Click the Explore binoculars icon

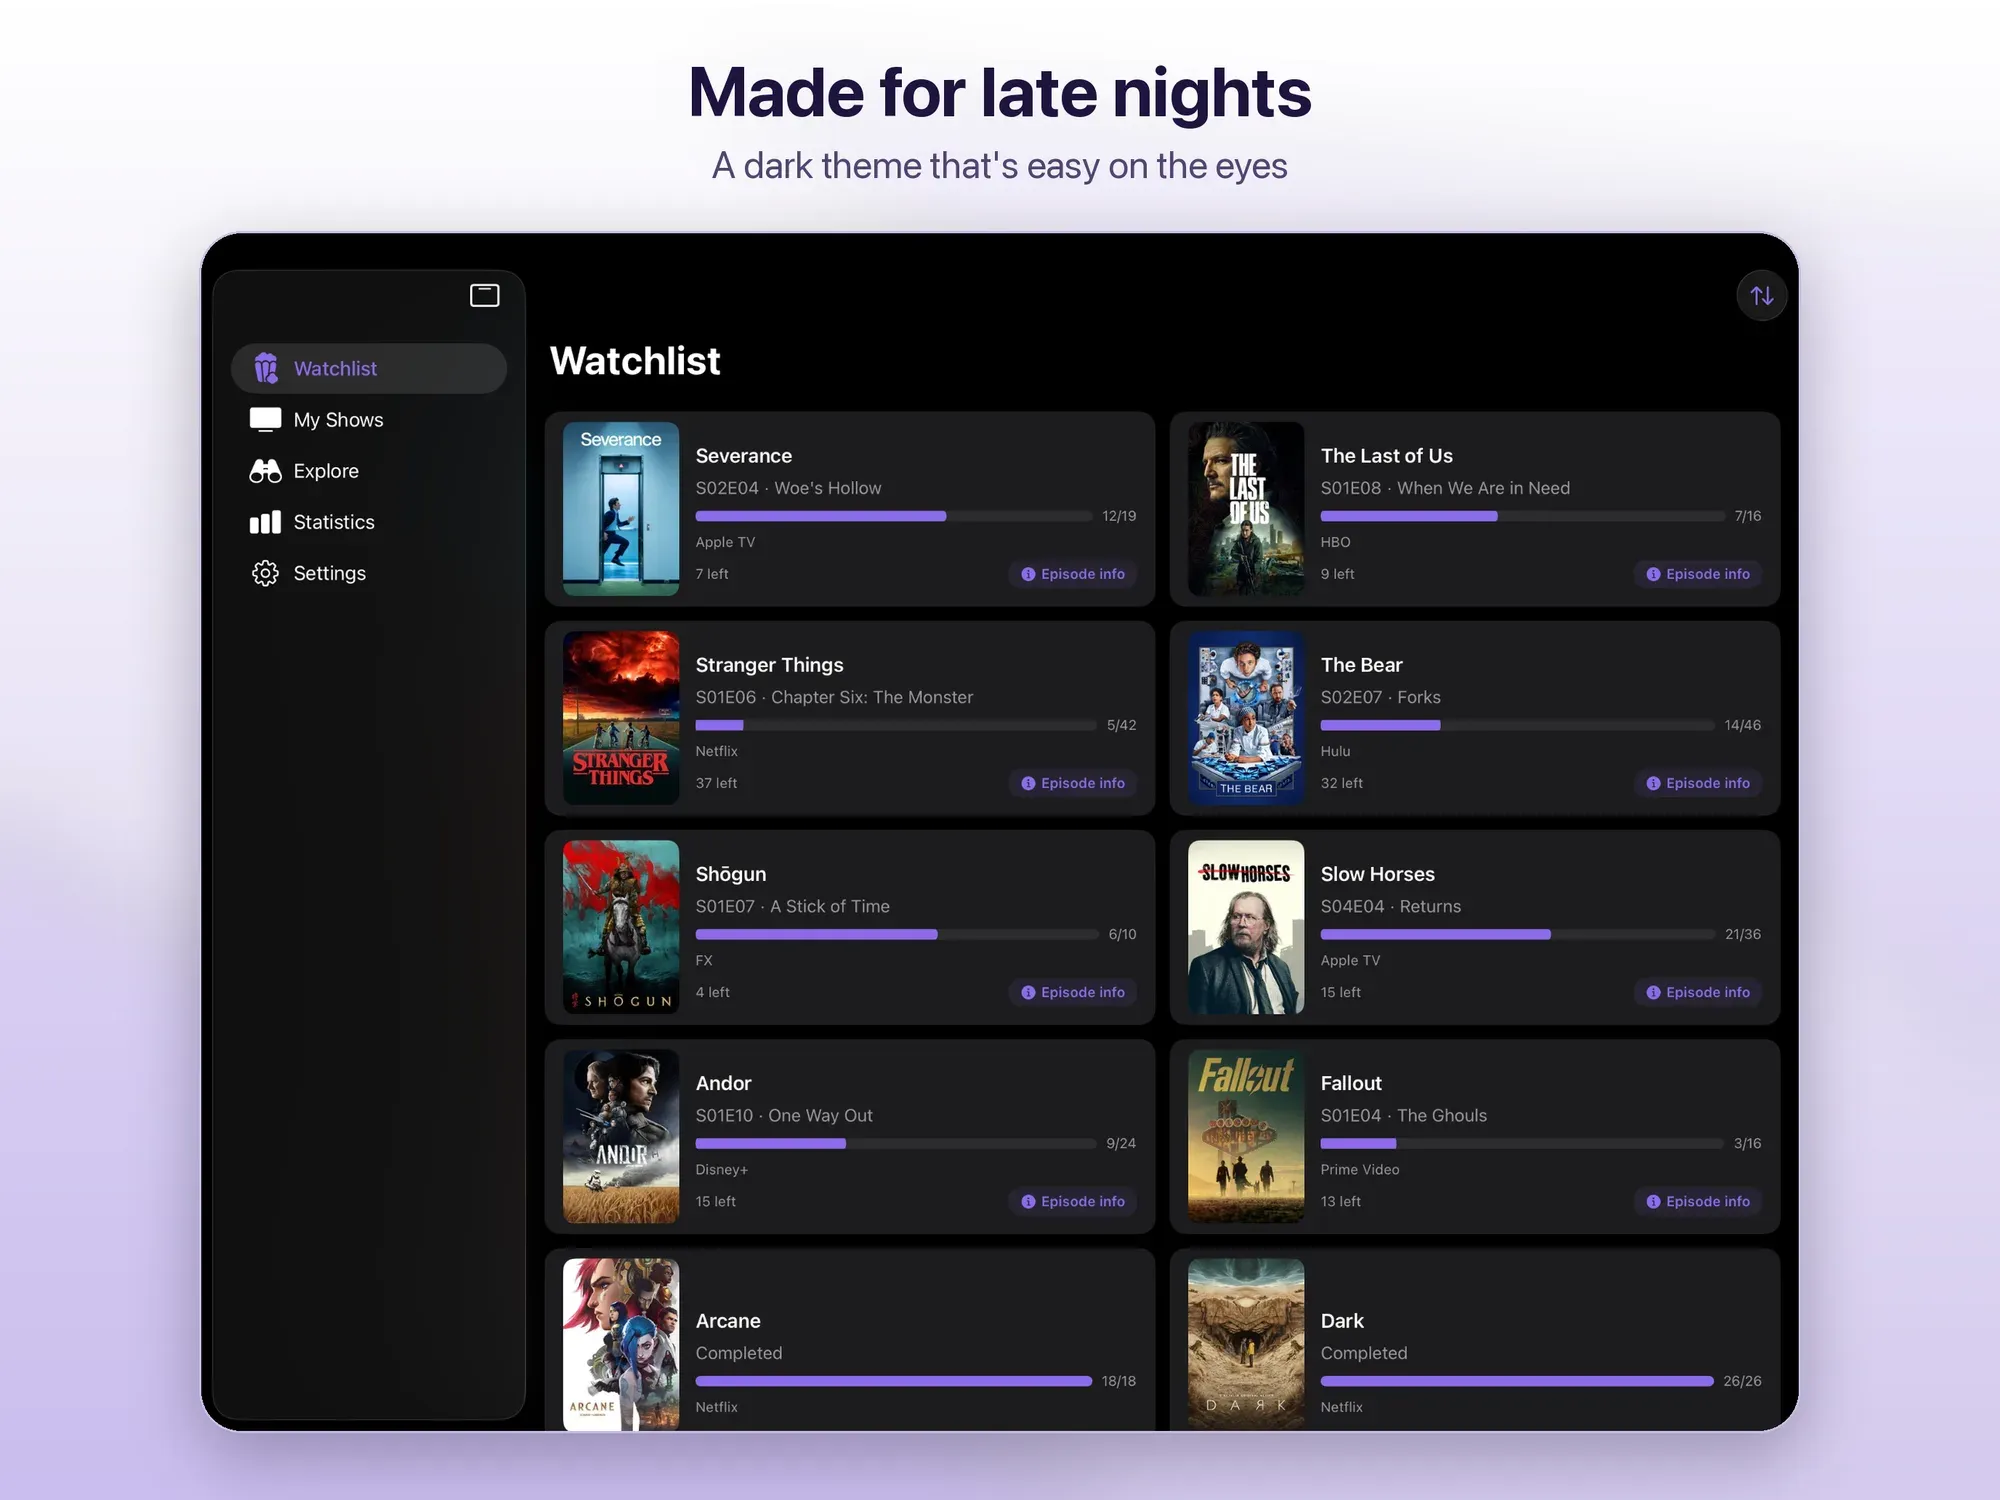(265, 471)
